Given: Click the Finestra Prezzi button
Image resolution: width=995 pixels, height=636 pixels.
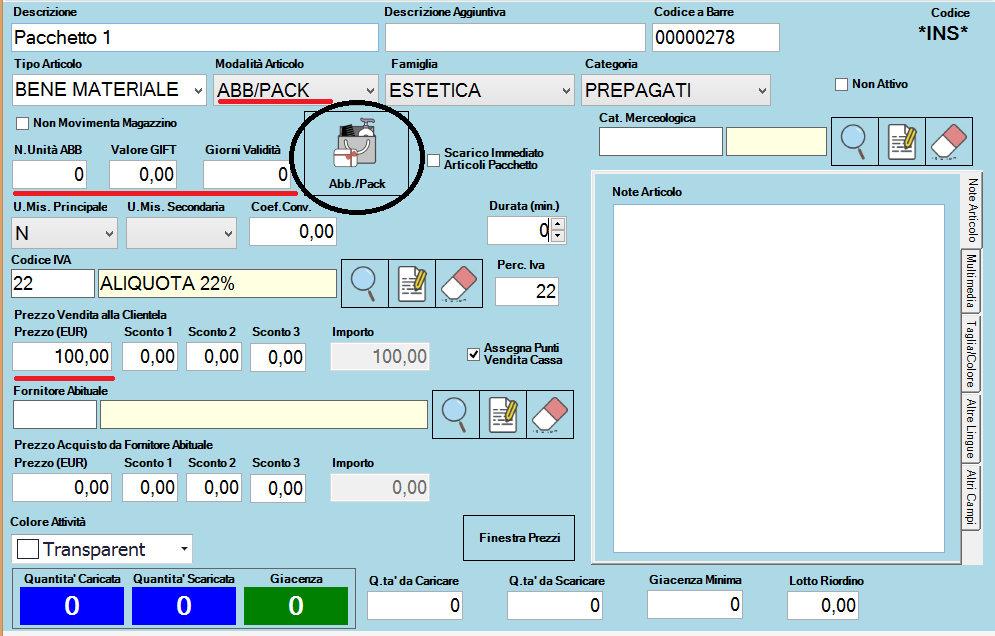Looking at the screenshot, I should coord(519,539).
